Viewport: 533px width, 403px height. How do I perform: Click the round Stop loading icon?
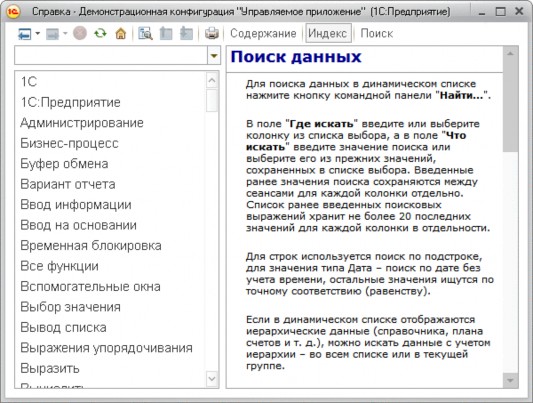(80, 33)
